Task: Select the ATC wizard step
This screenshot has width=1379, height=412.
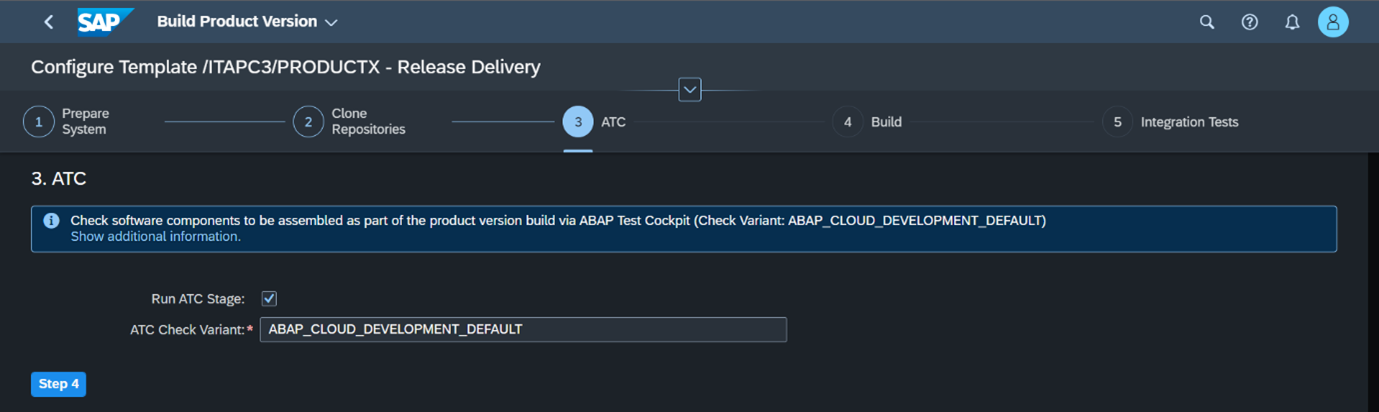Action: click(594, 122)
